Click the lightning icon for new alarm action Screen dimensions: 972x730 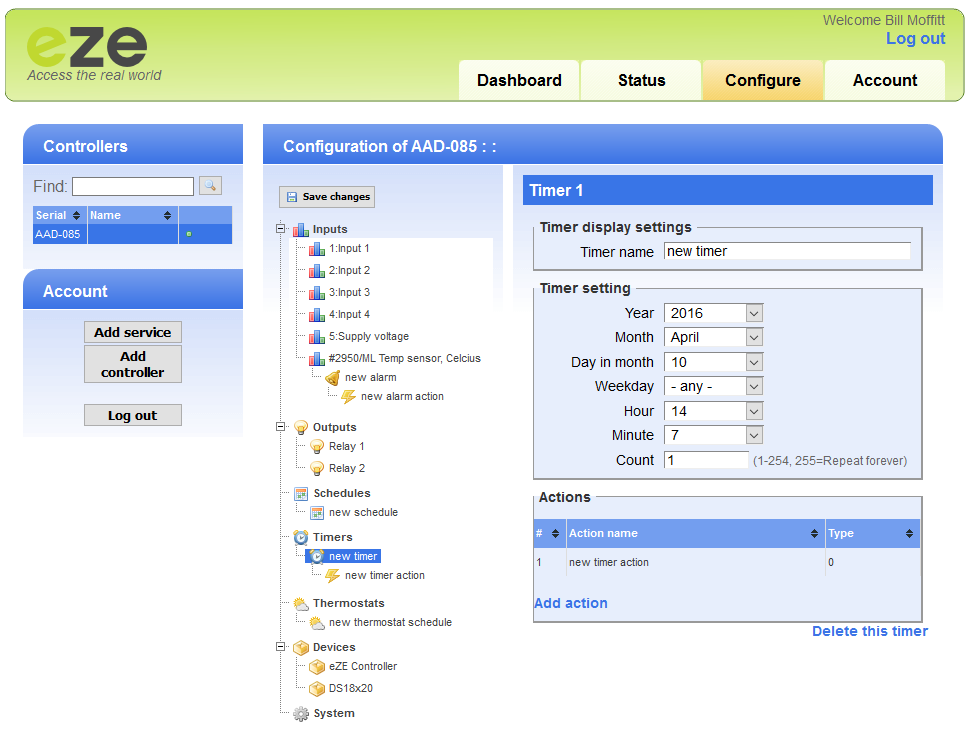(349, 397)
